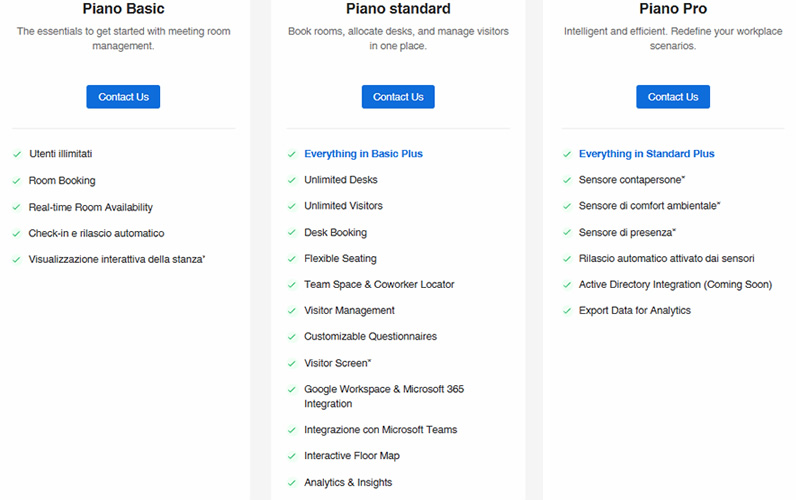This screenshot has height=500, width=800.
Task: Click the checkmark next to Analytics & Insights
Action: (x=292, y=483)
